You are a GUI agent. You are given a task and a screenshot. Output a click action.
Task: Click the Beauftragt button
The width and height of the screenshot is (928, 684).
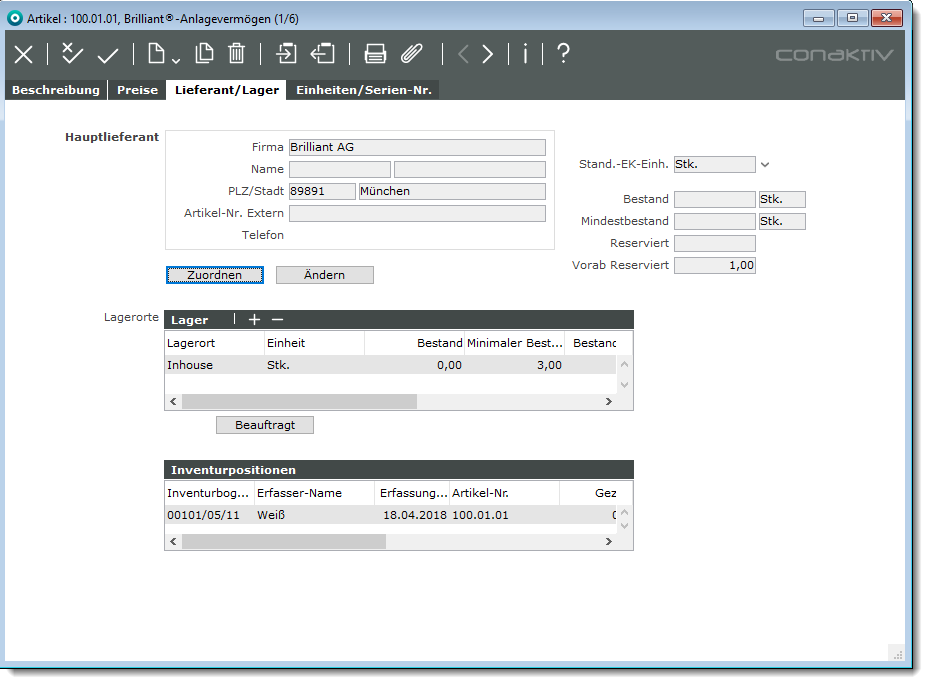click(265, 425)
